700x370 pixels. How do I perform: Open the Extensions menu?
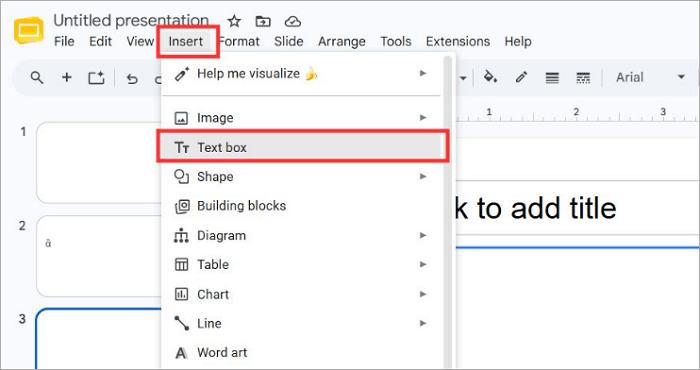pyautogui.click(x=458, y=42)
